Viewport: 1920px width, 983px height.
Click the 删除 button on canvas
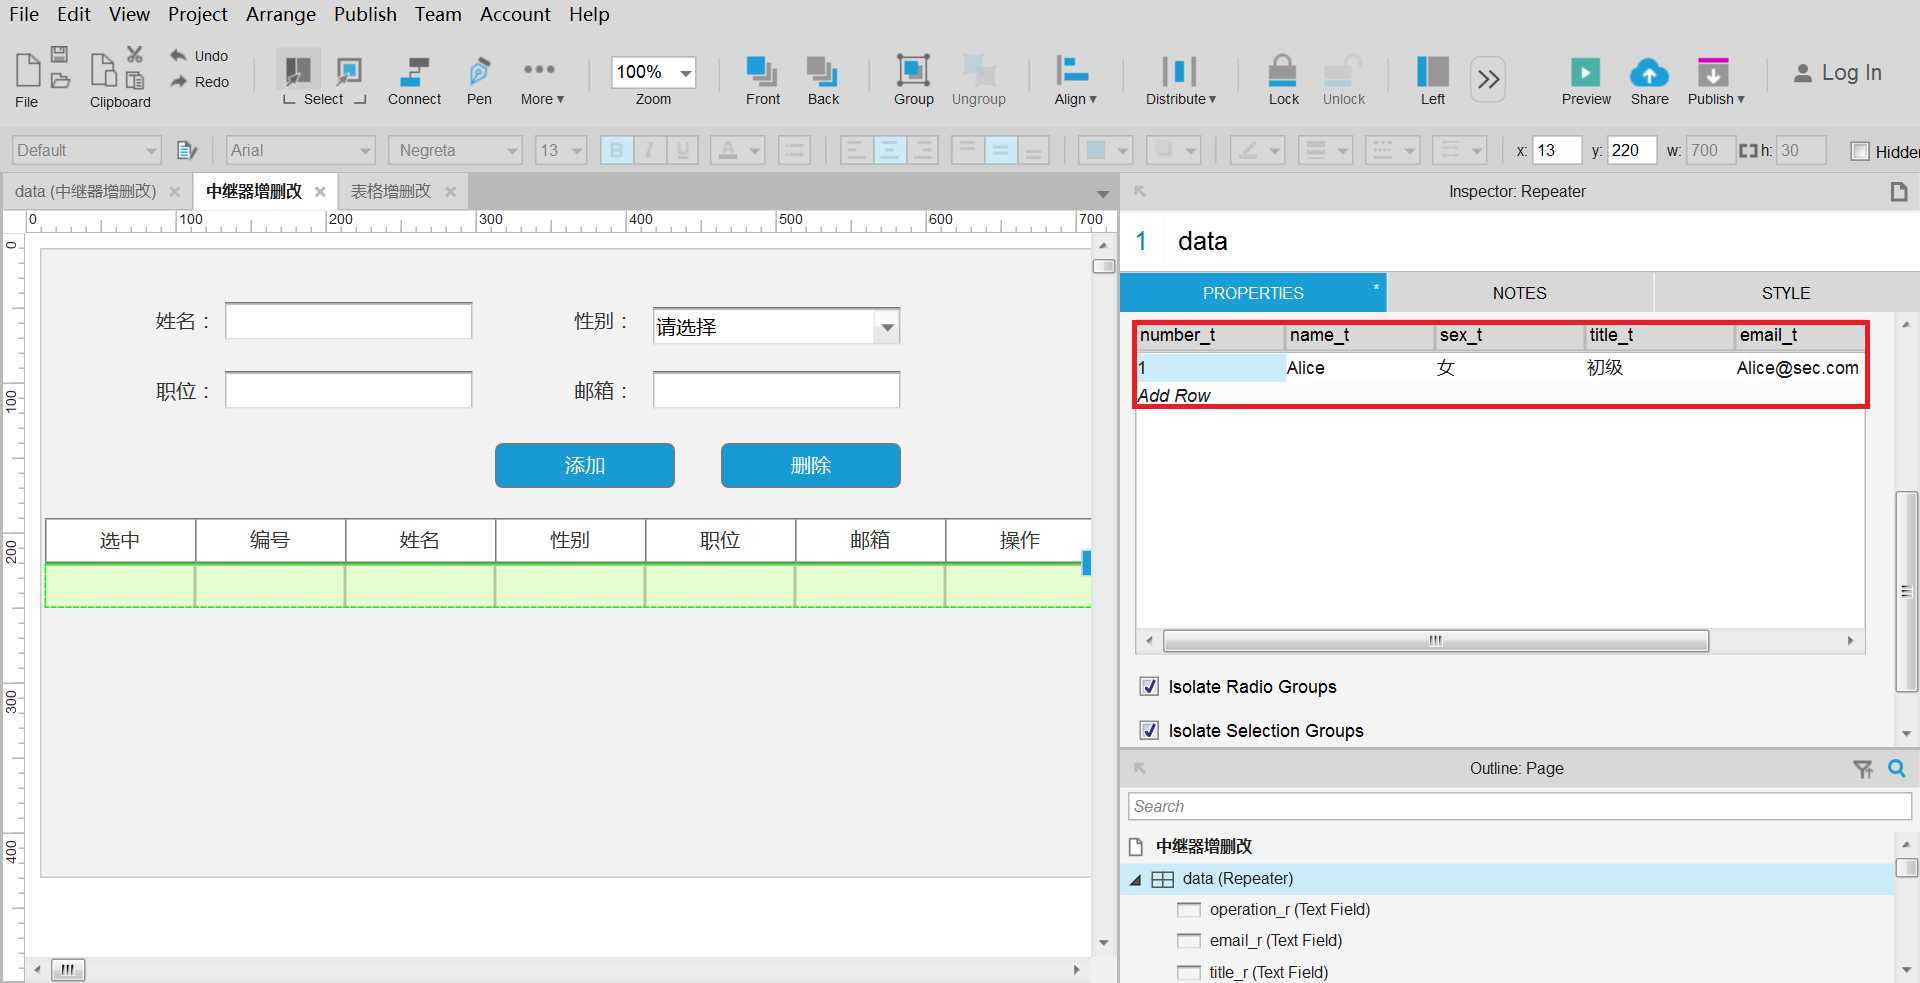[x=811, y=465]
